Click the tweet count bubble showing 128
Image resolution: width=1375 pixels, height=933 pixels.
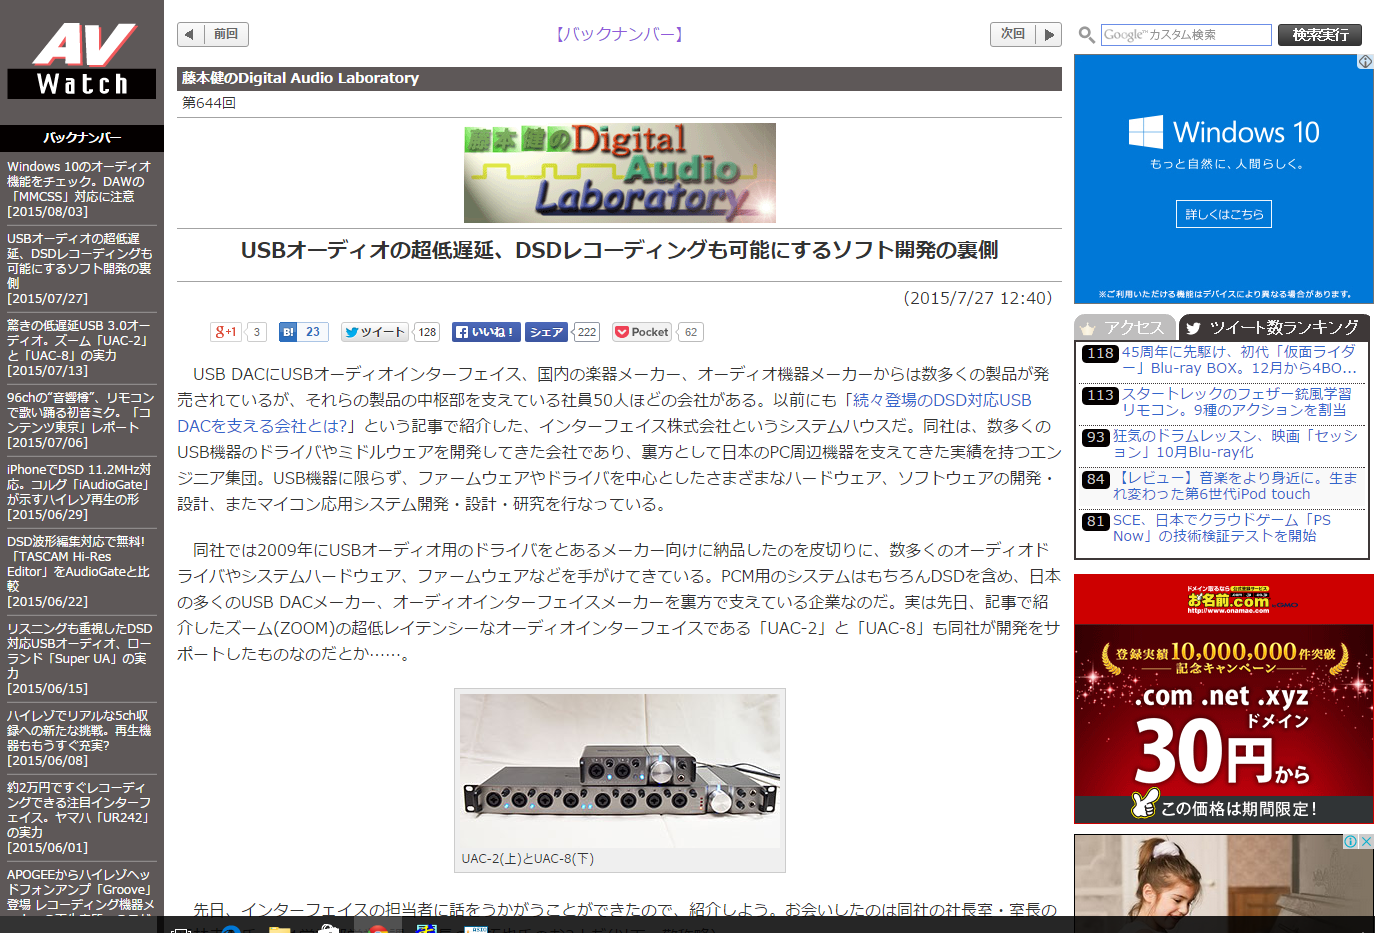pos(427,332)
